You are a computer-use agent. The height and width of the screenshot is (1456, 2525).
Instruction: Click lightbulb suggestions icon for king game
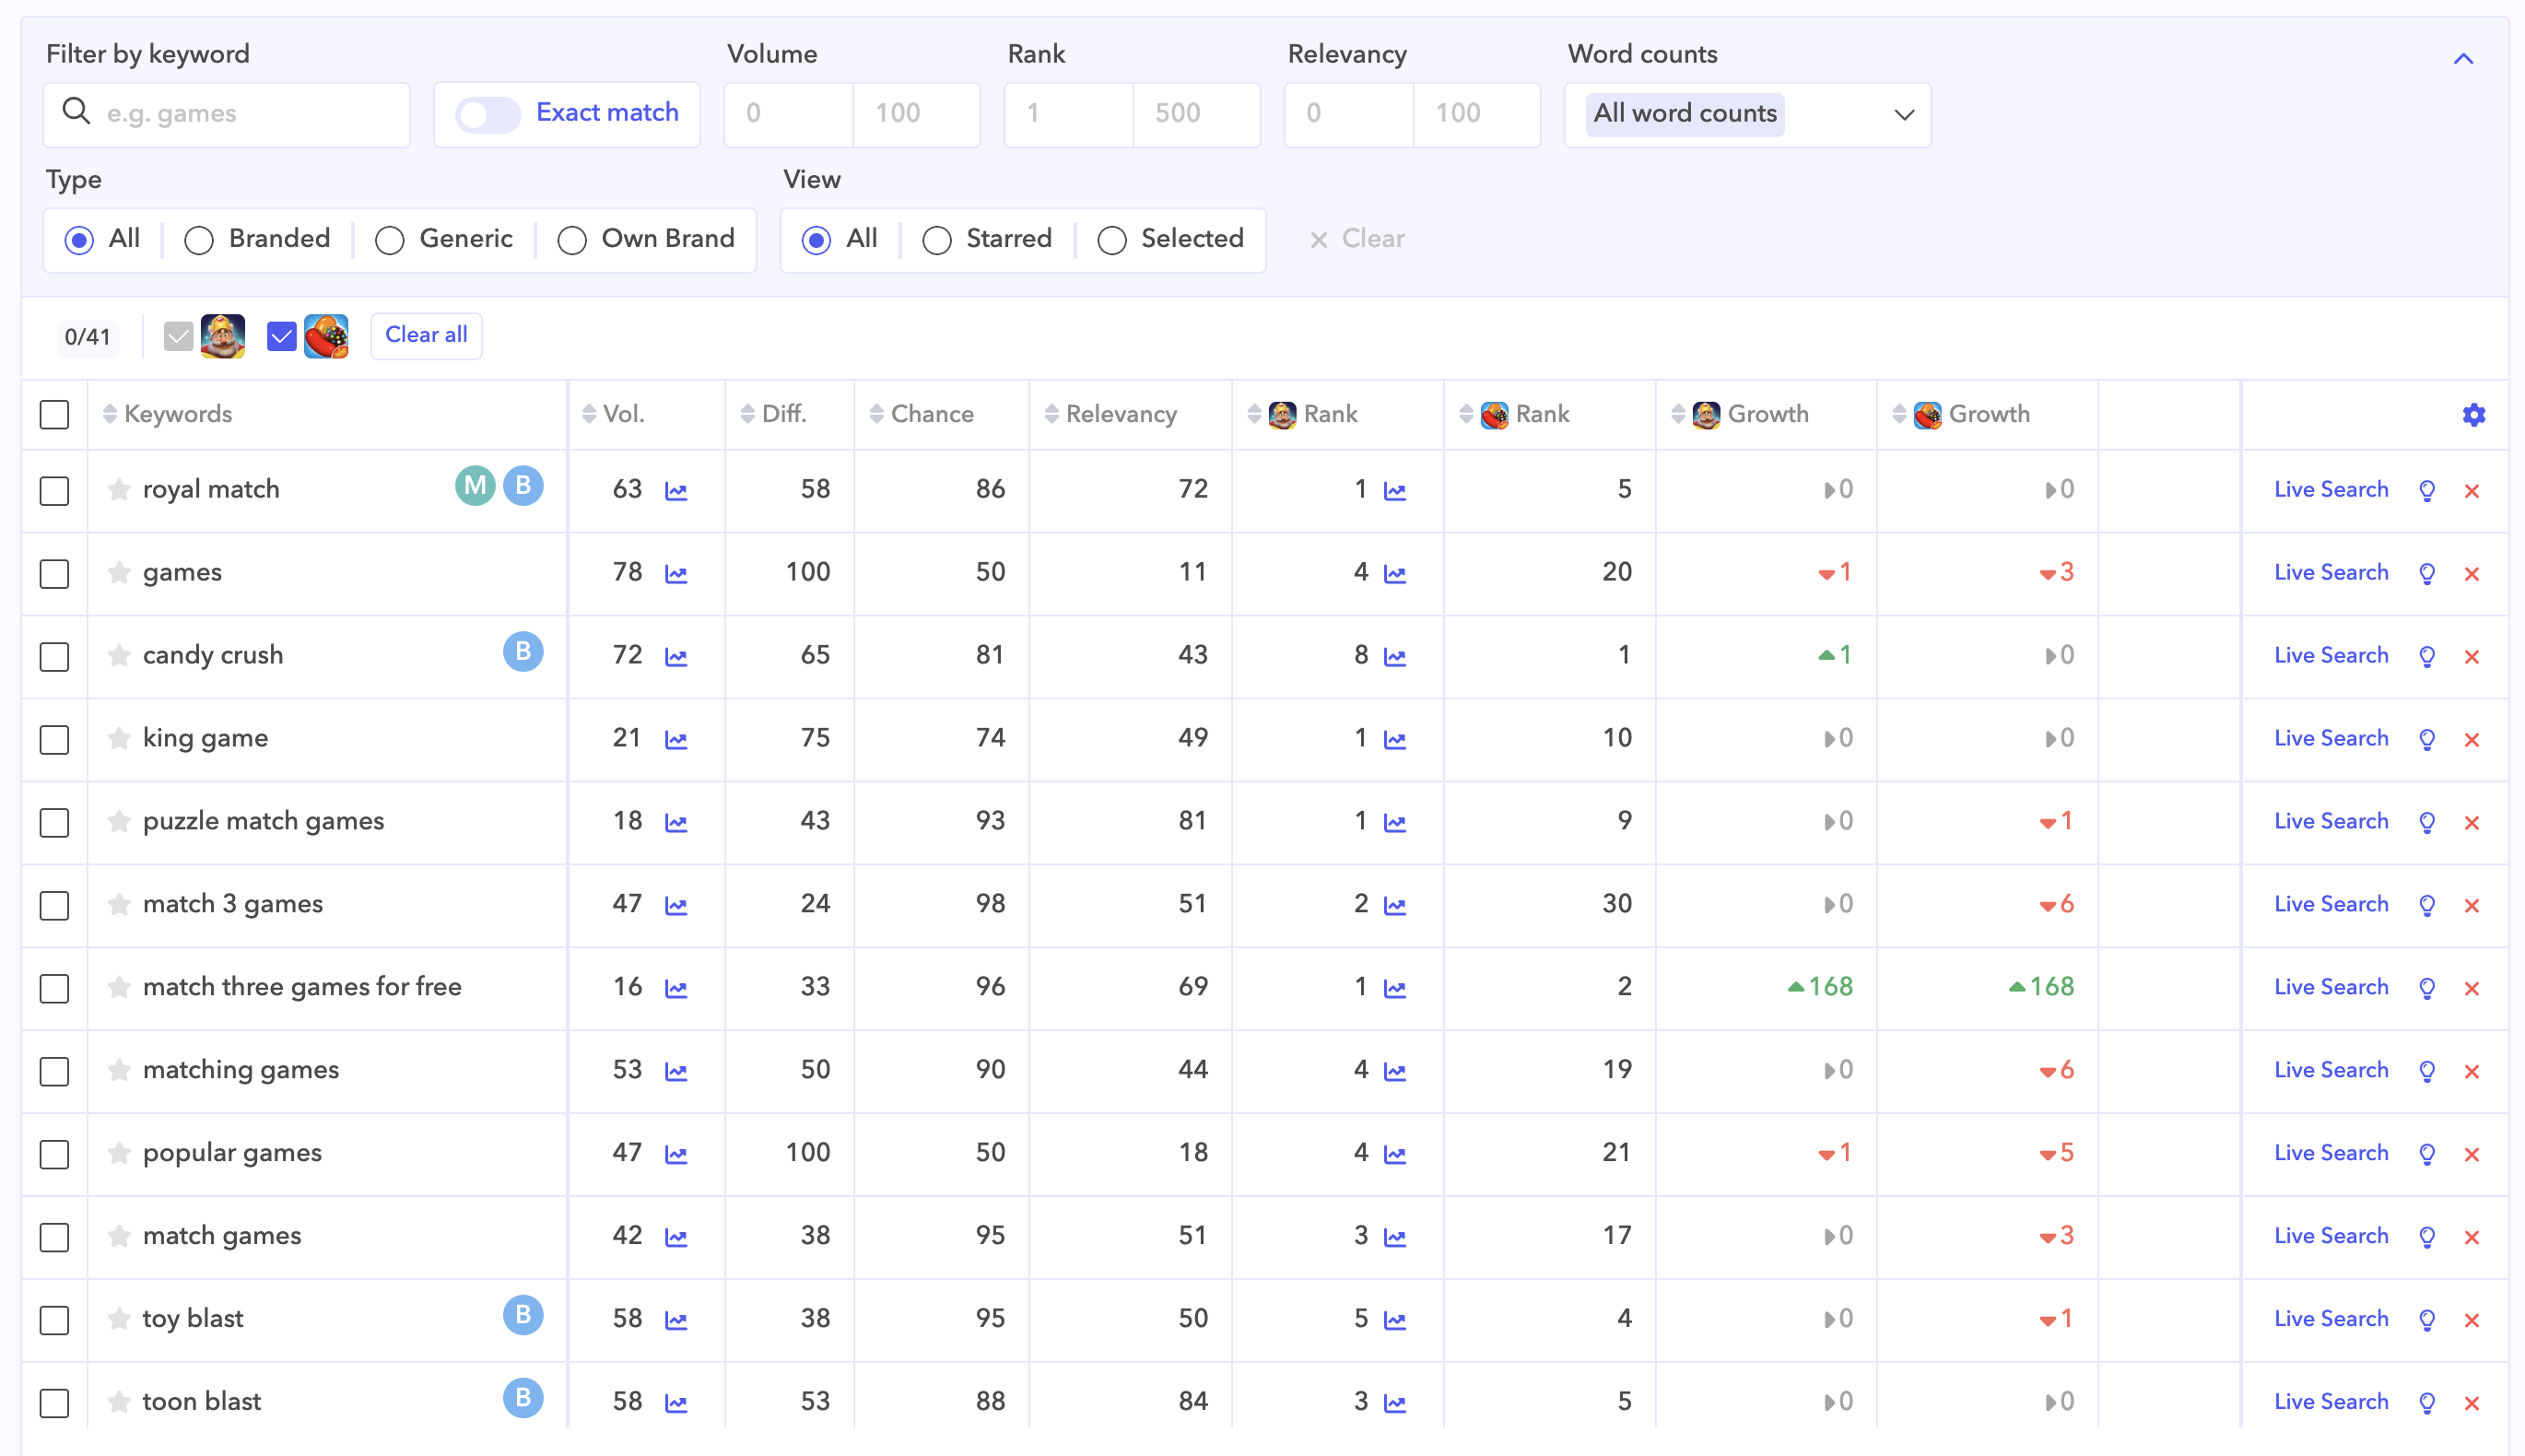(2426, 739)
